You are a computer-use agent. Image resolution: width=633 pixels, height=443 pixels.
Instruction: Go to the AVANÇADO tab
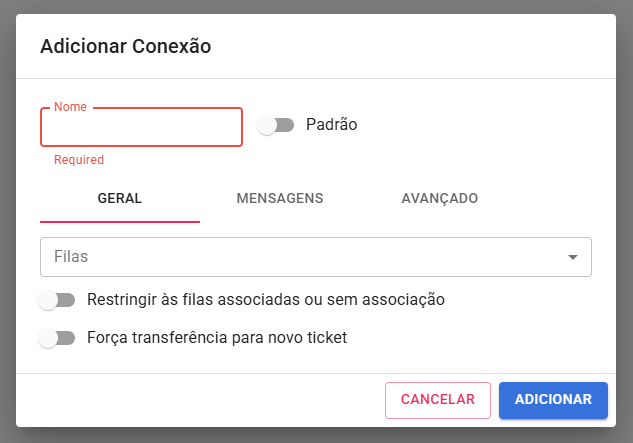439,198
